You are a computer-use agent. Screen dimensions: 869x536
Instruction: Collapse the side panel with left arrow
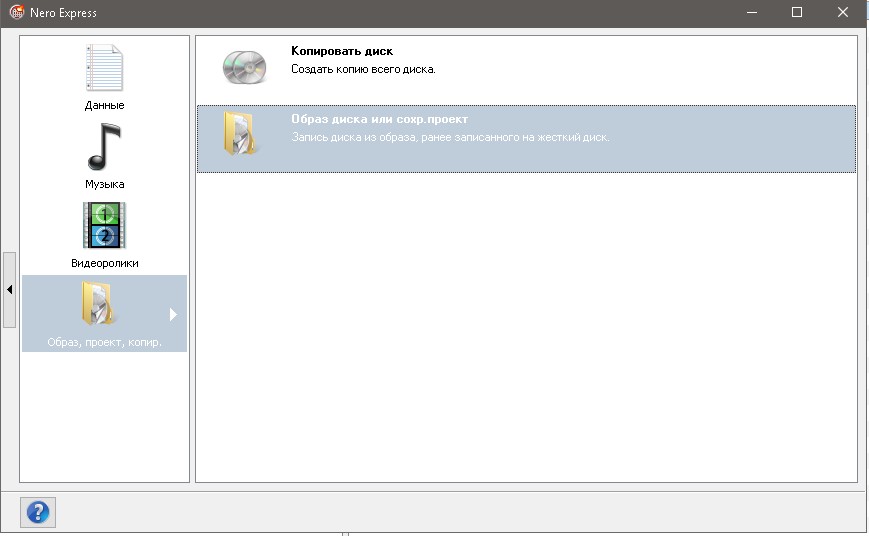pos(9,289)
